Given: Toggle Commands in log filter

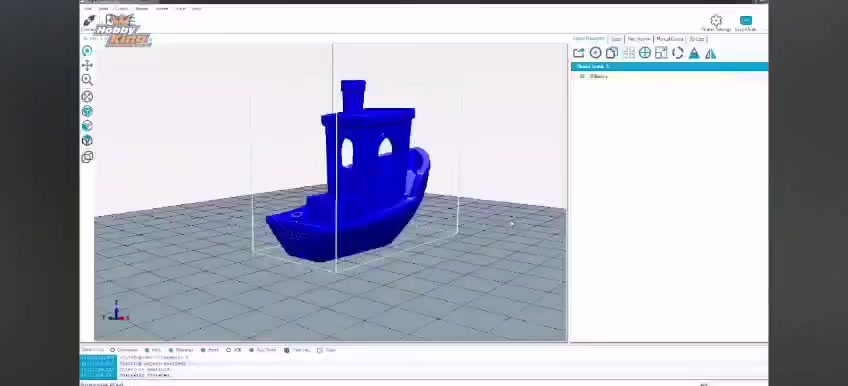Looking at the screenshot, I should pos(124,350).
